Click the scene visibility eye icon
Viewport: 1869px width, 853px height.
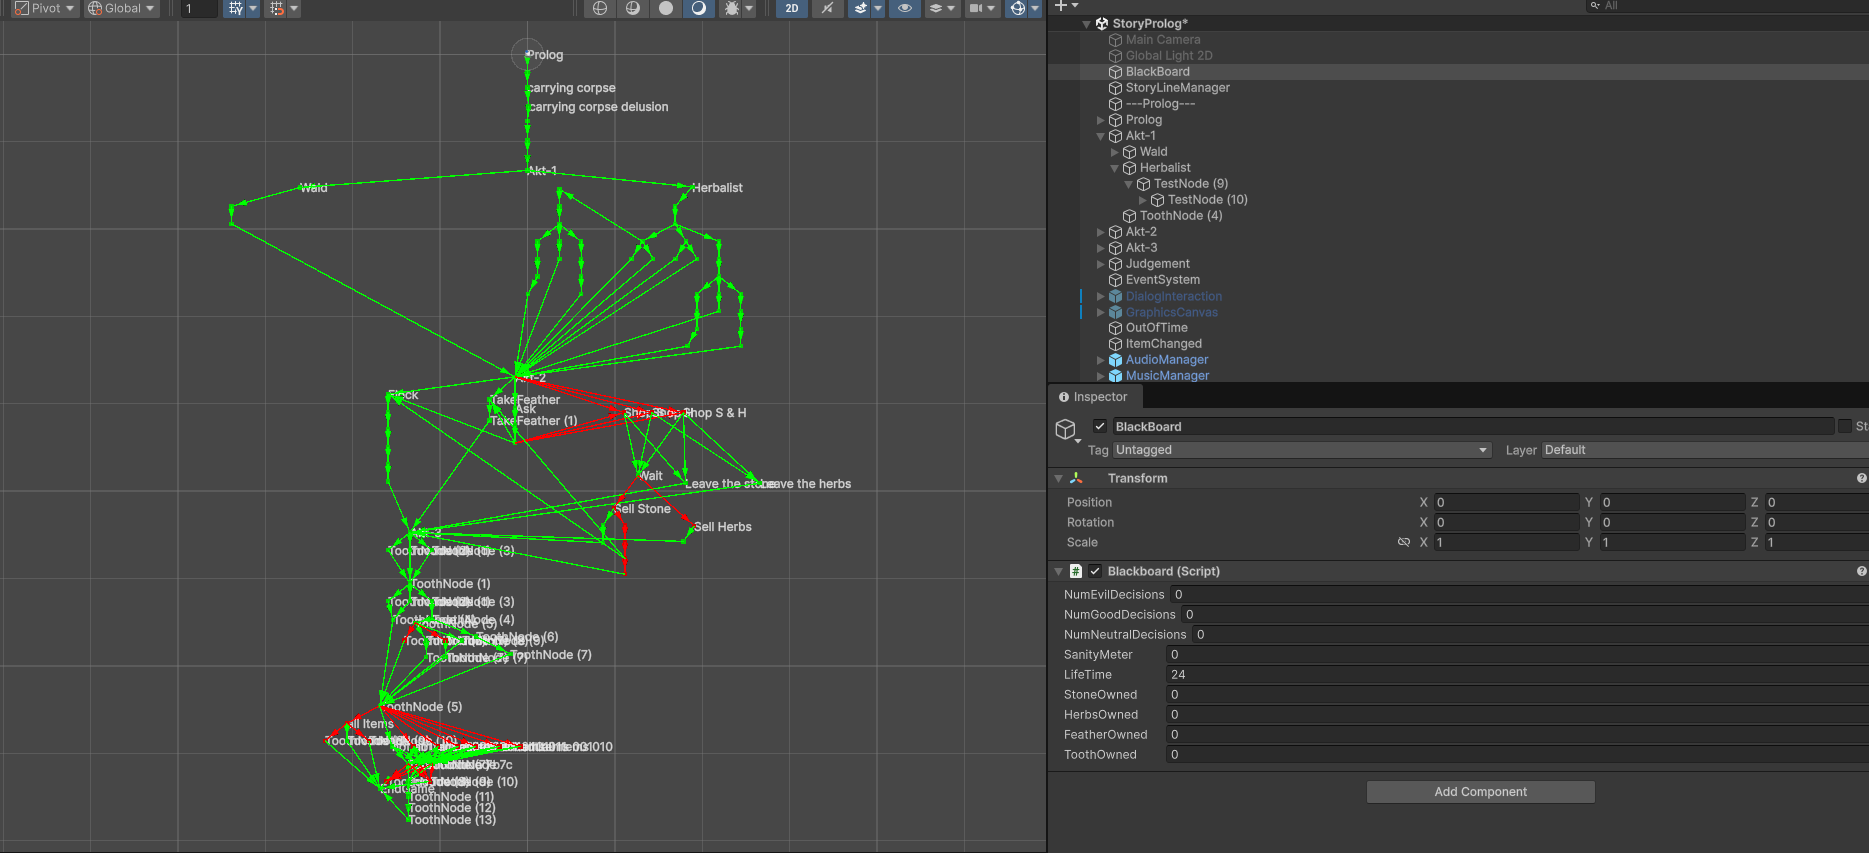(x=905, y=8)
